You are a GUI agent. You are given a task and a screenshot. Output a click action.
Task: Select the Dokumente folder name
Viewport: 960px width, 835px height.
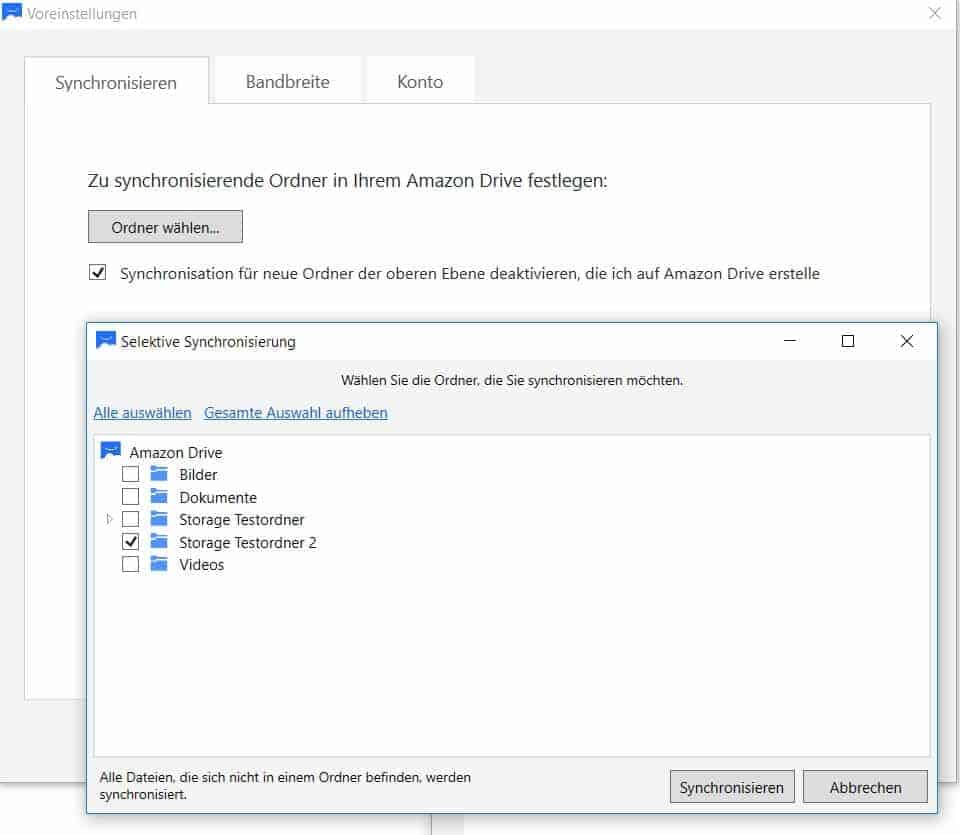coord(218,497)
